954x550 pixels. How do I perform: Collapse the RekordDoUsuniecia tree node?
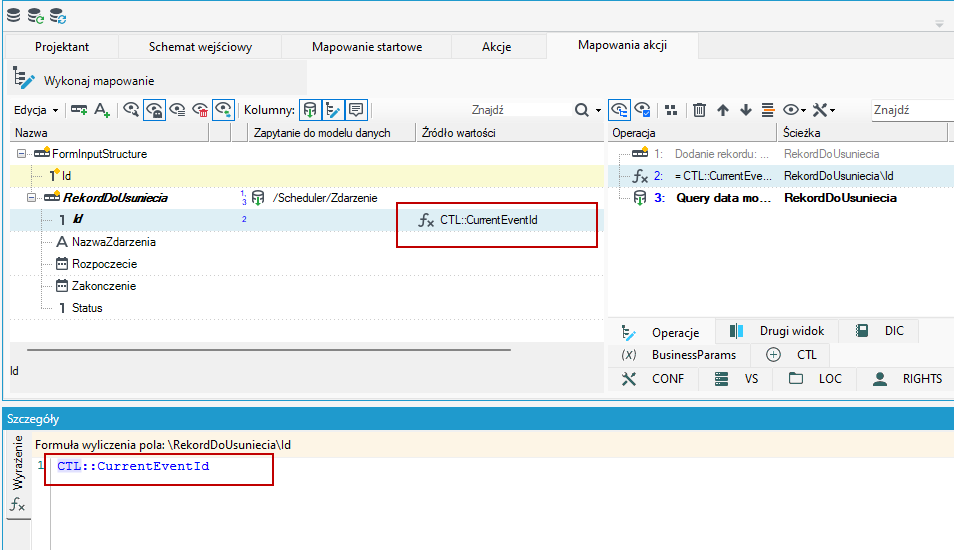[32, 198]
